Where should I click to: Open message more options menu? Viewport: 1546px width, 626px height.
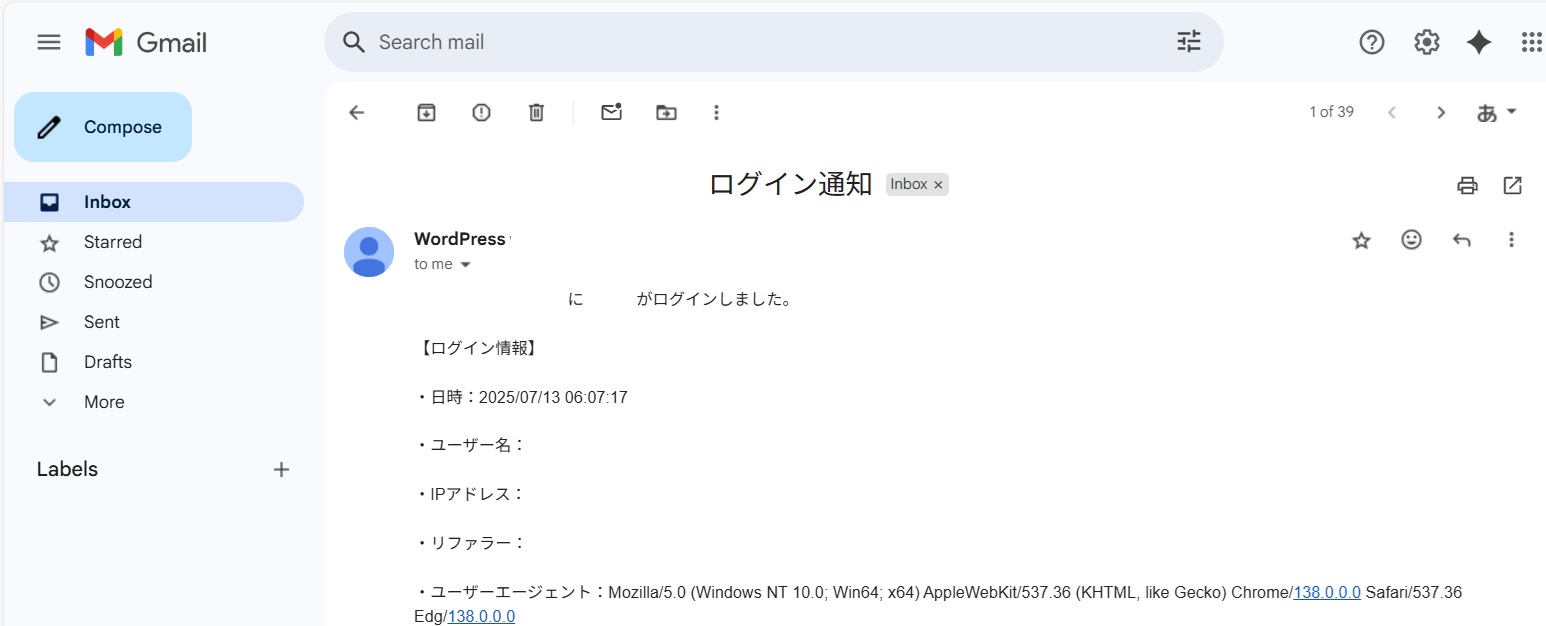point(1511,240)
